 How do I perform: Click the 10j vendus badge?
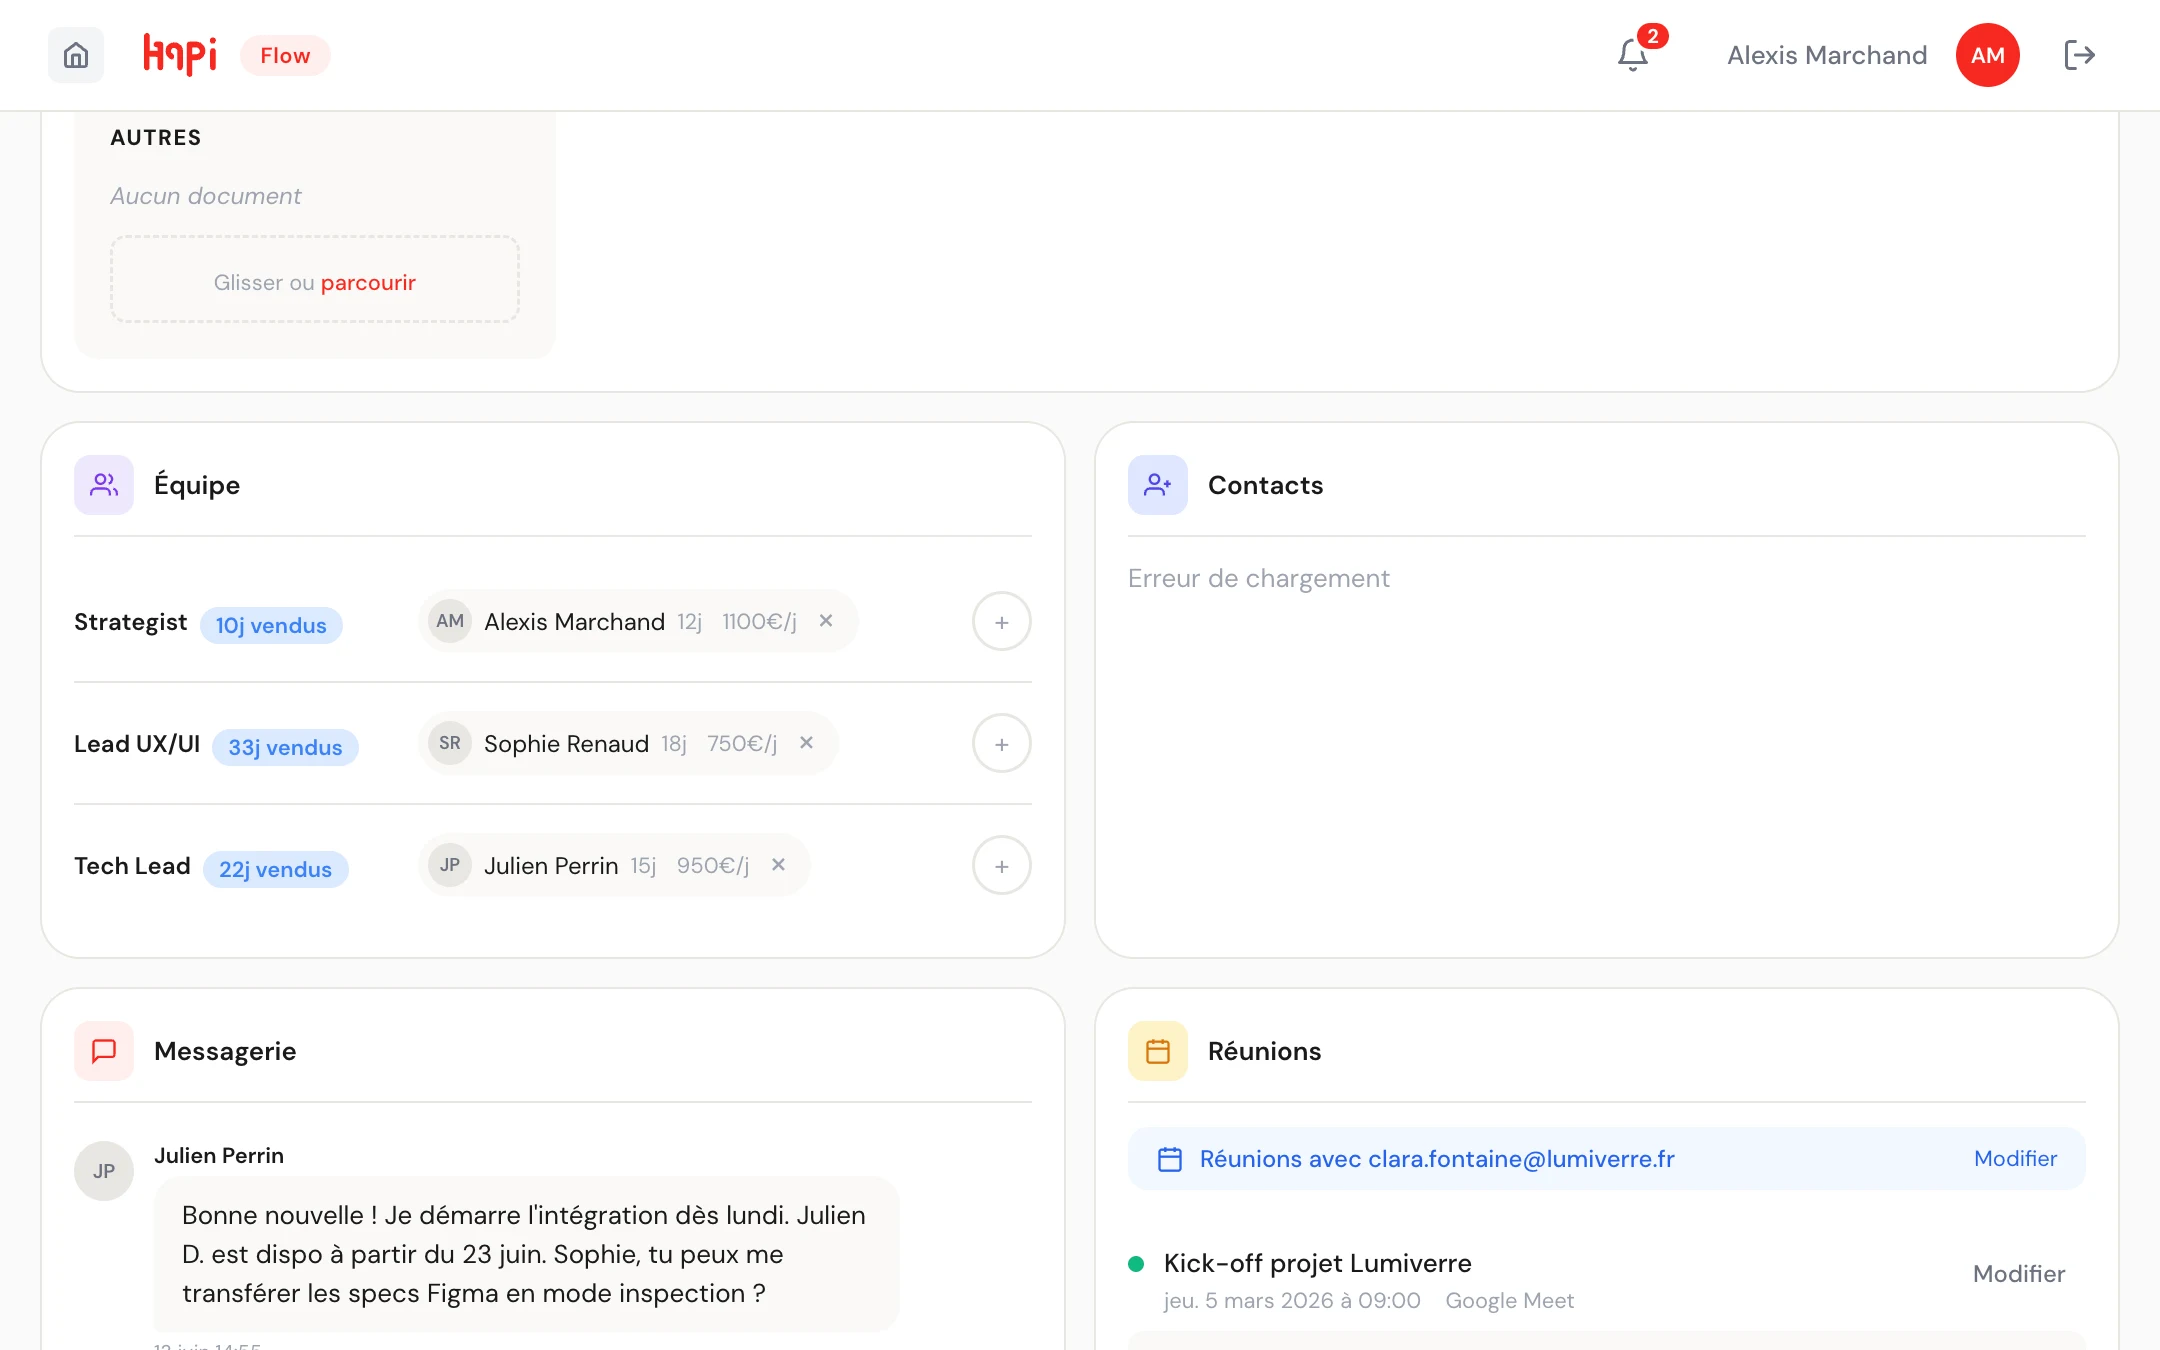[x=271, y=625]
